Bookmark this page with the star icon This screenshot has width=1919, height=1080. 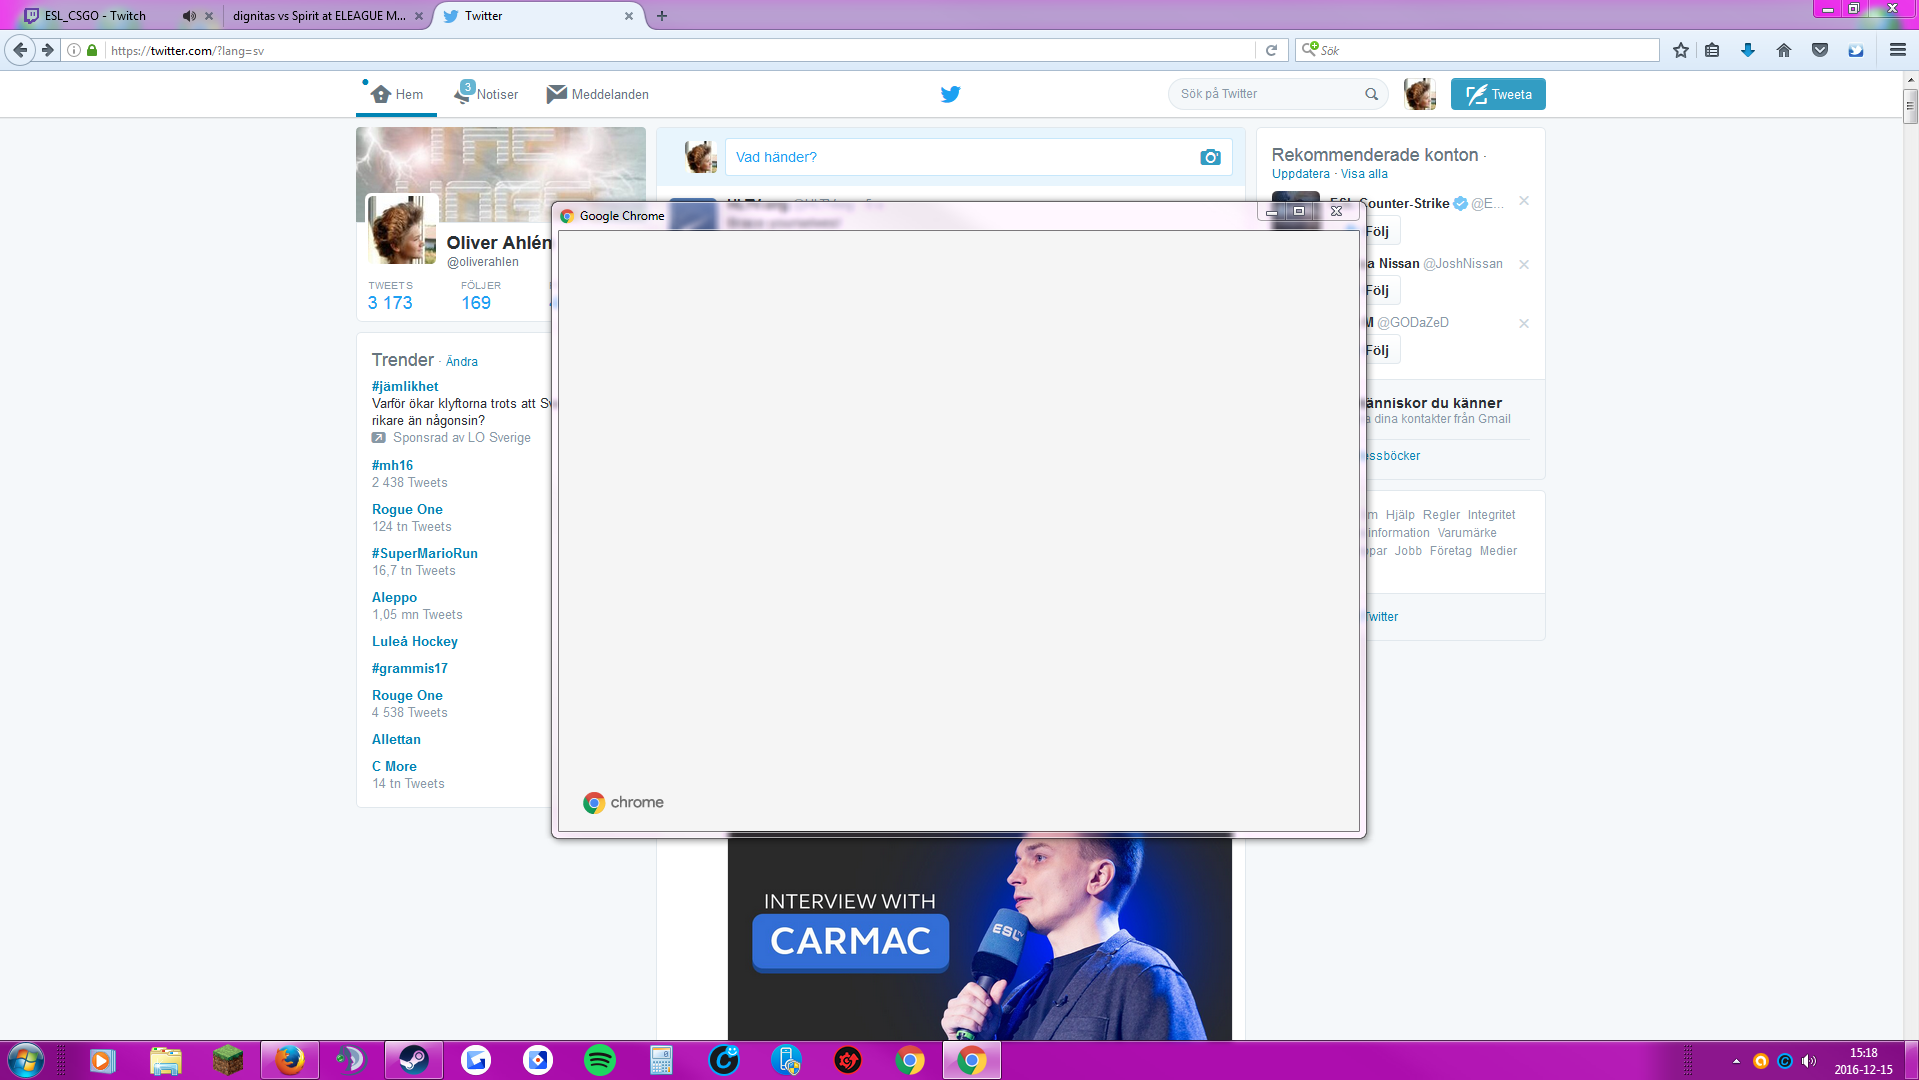(x=1681, y=50)
